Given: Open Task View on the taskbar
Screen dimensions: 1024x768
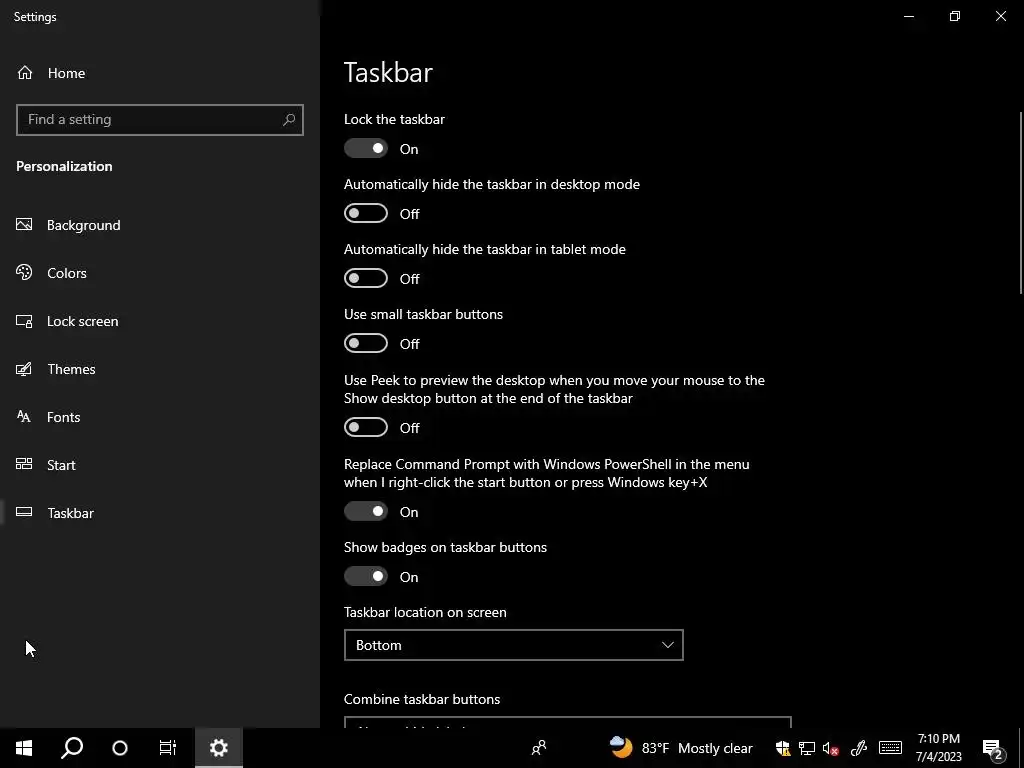Looking at the screenshot, I should point(168,748).
